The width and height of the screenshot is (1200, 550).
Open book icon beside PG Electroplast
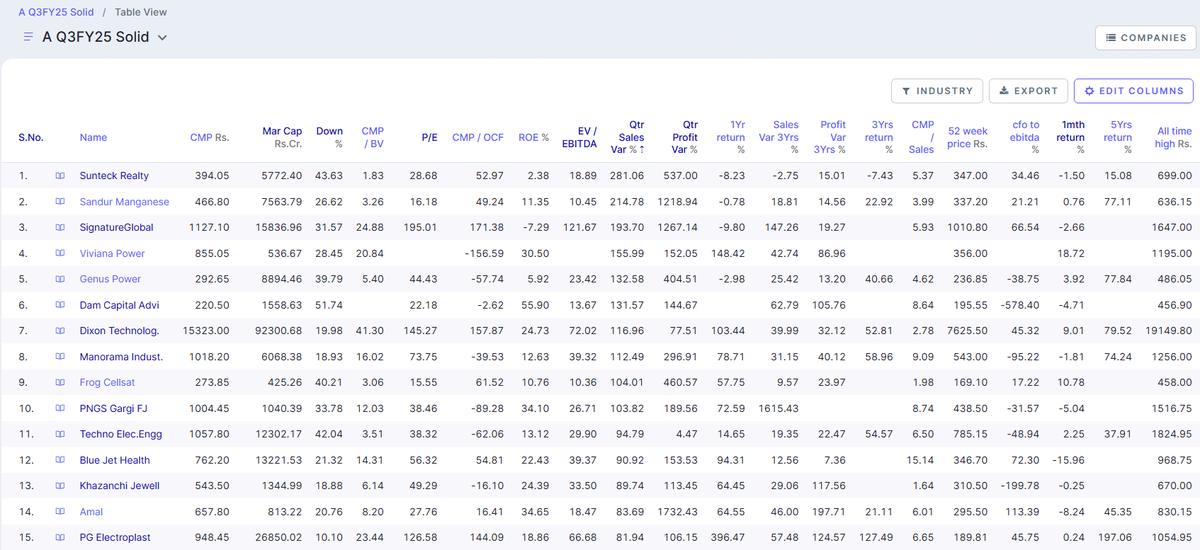point(60,538)
